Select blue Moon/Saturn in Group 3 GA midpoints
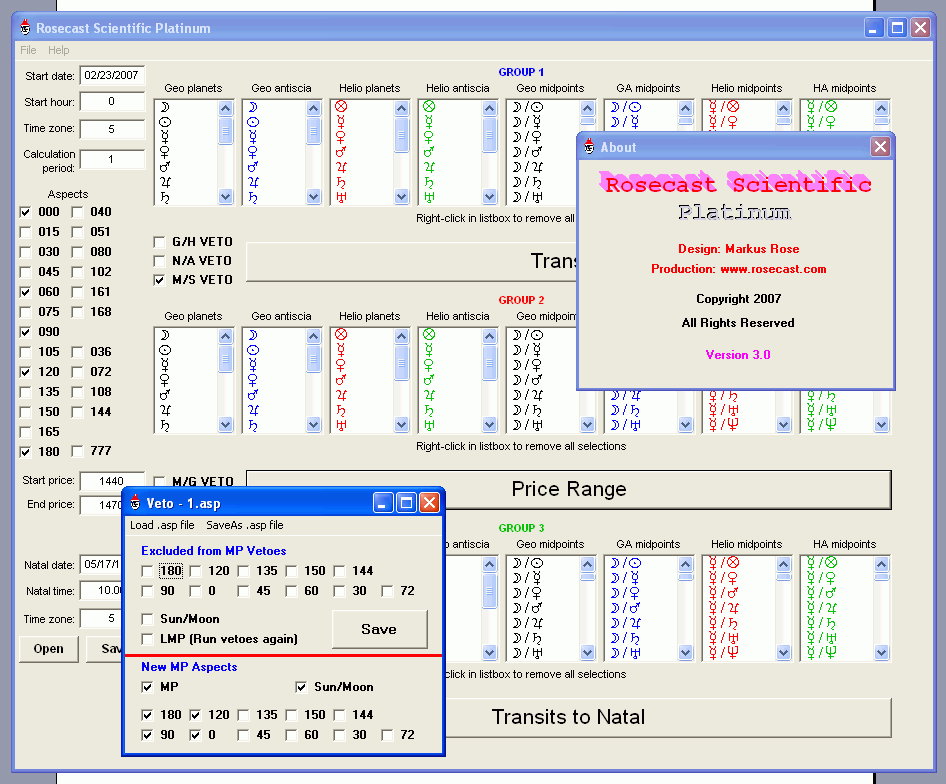The height and width of the screenshot is (784, 946). pyautogui.click(x=626, y=638)
